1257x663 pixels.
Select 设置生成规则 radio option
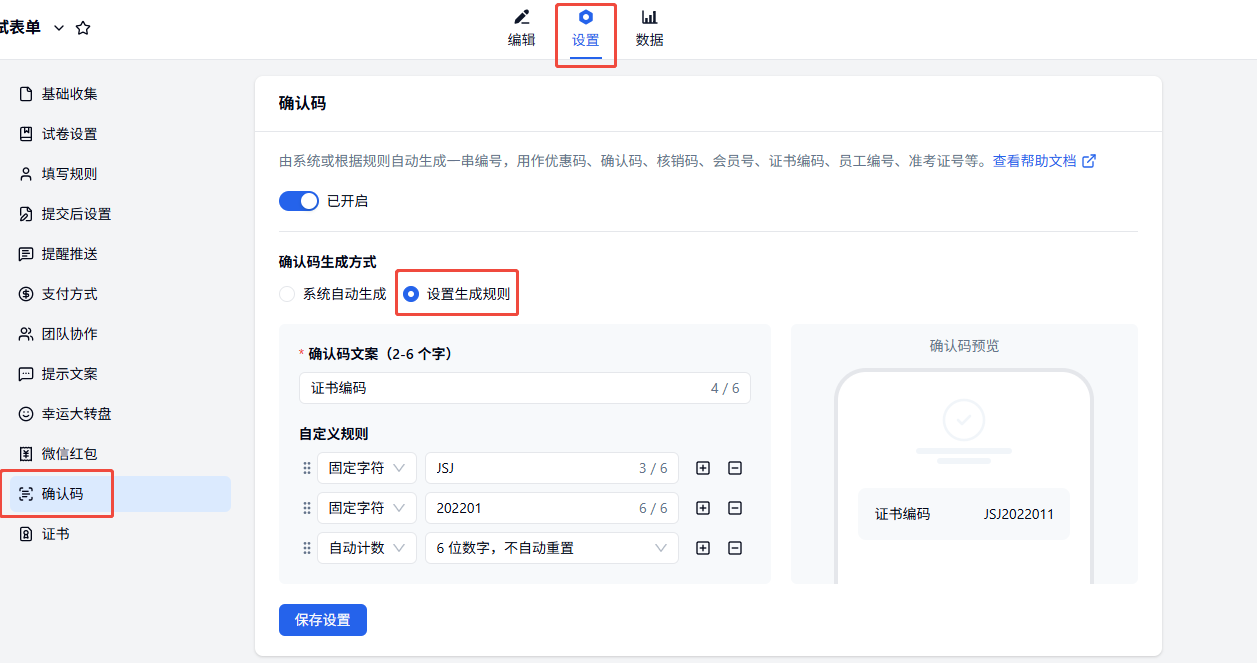pyautogui.click(x=411, y=294)
